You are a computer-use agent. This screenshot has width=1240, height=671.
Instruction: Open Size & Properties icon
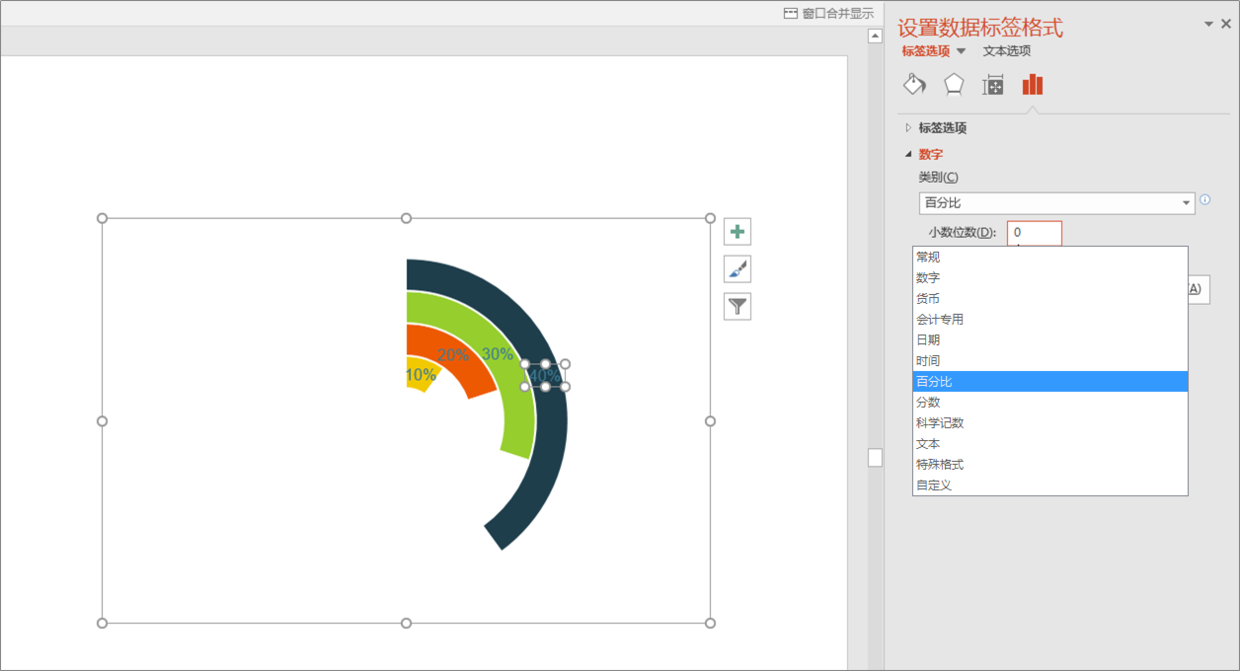(x=993, y=85)
